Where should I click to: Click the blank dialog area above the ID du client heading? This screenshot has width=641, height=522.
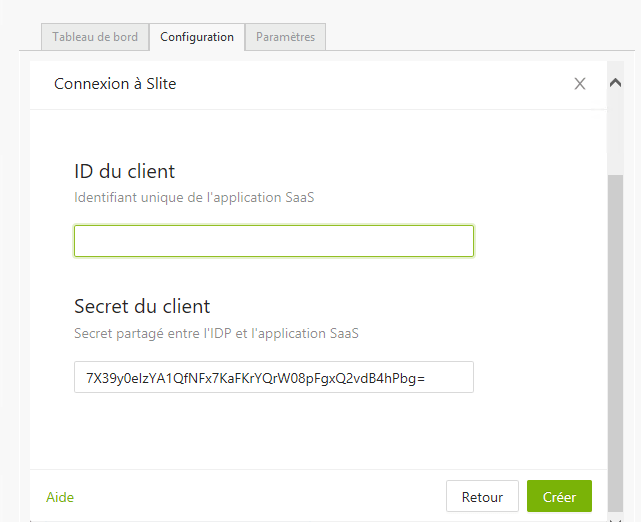tap(319, 135)
